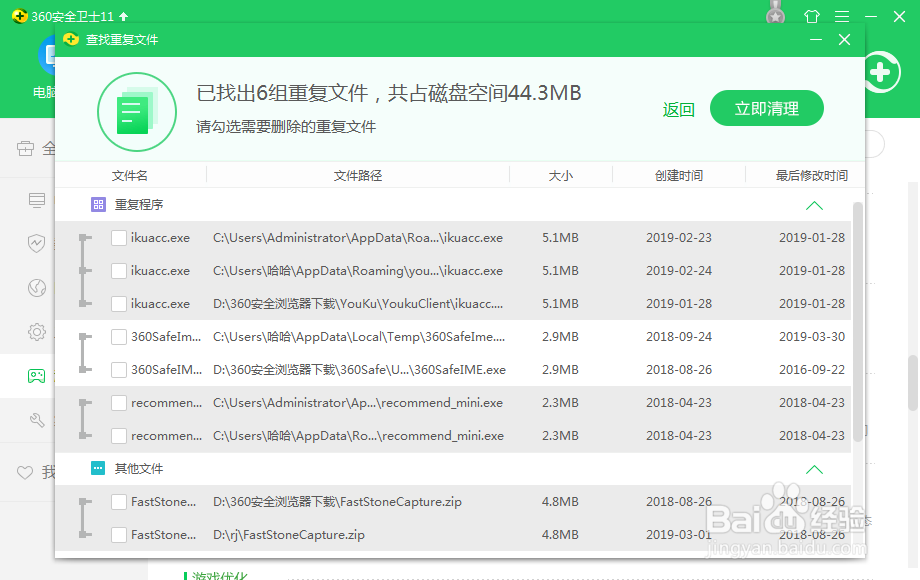Open the hamburger main menu
Screen dimensions: 920x580
tap(841, 16)
